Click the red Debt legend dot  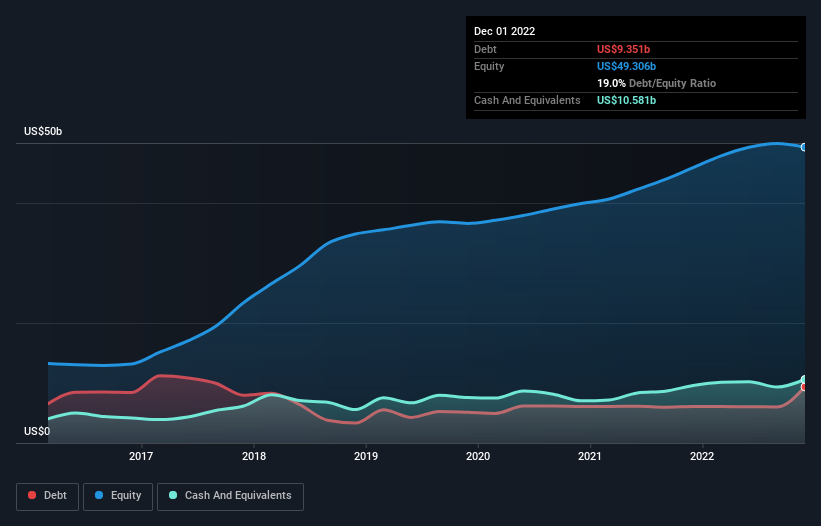click(32, 495)
